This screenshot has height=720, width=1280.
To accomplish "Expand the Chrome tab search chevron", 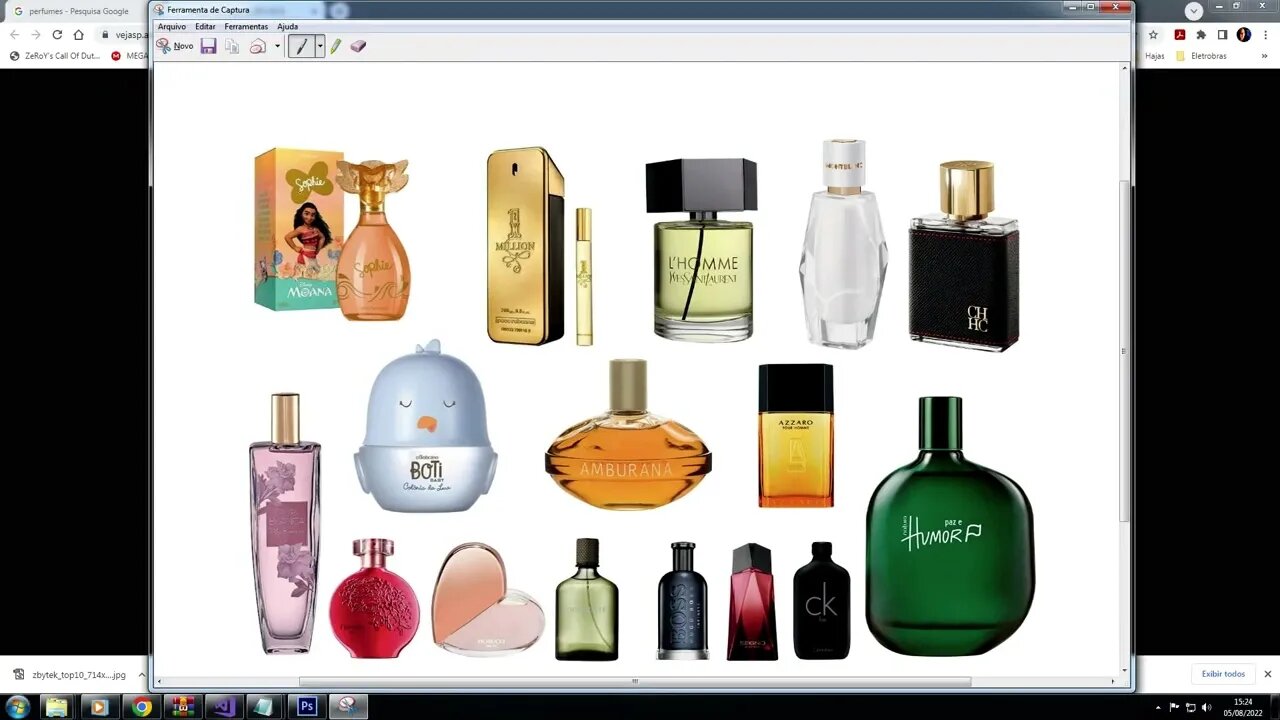I will click(x=1194, y=11).
